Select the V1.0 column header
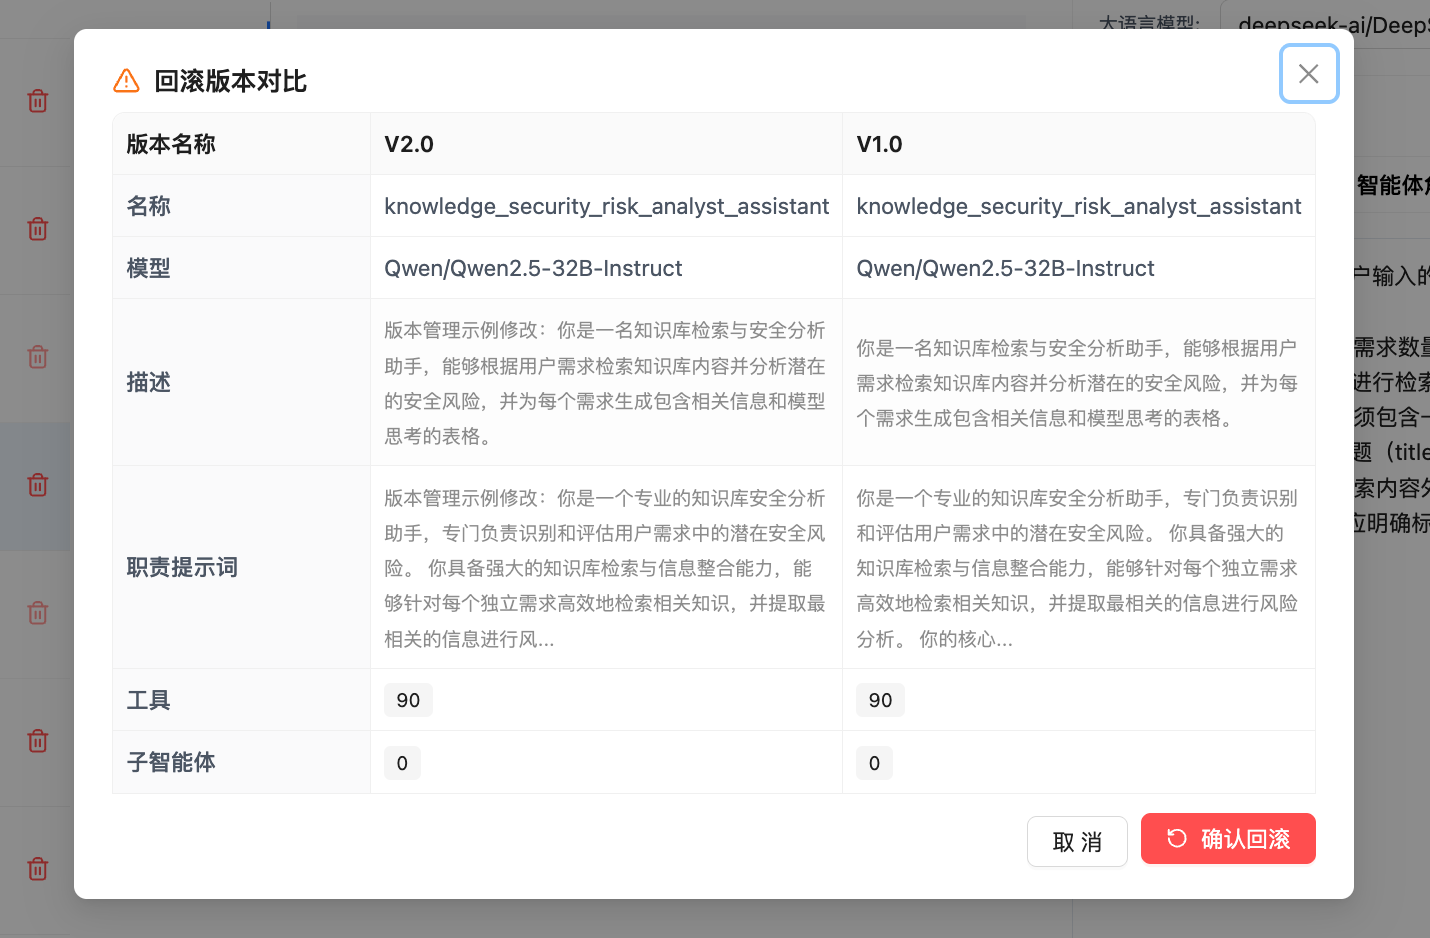1430x938 pixels. (x=880, y=144)
